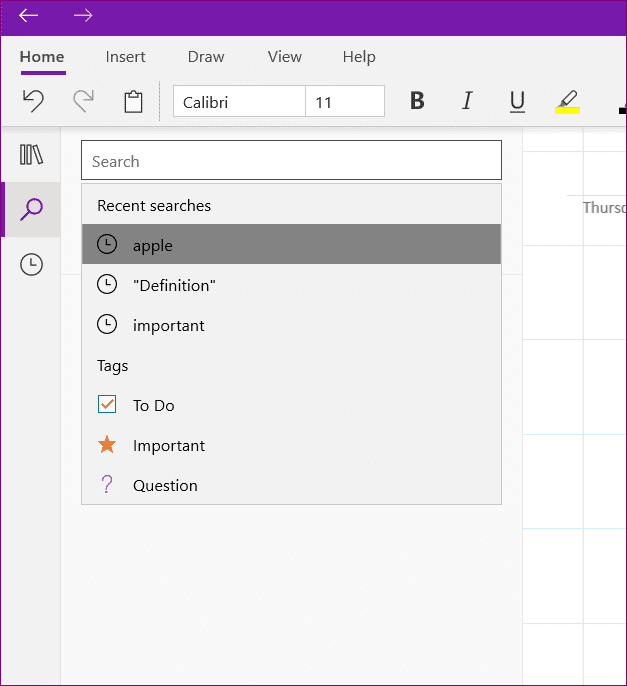Search by the Question tag

pos(291,485)
